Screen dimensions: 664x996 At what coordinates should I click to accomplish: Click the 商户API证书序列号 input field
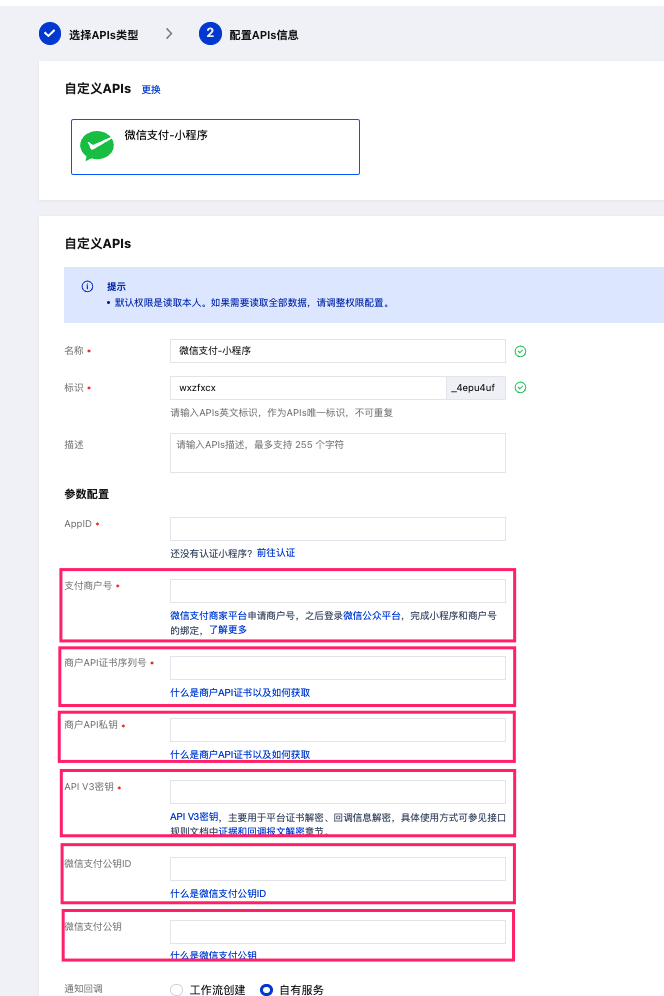337,668
